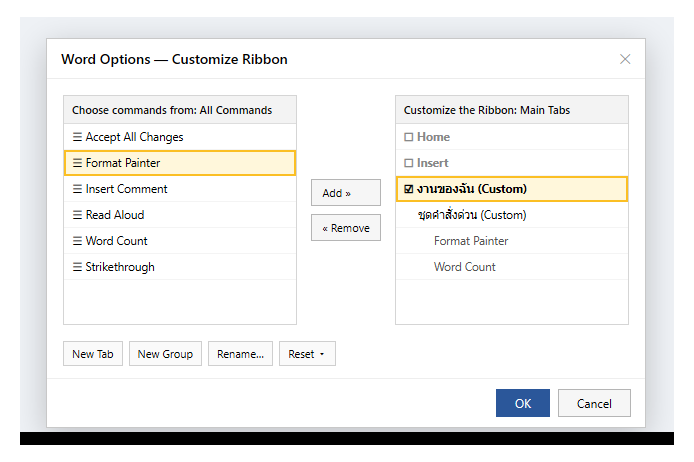Select Word Count in the command list
The image size is (694, 462).
pos(180,241)
